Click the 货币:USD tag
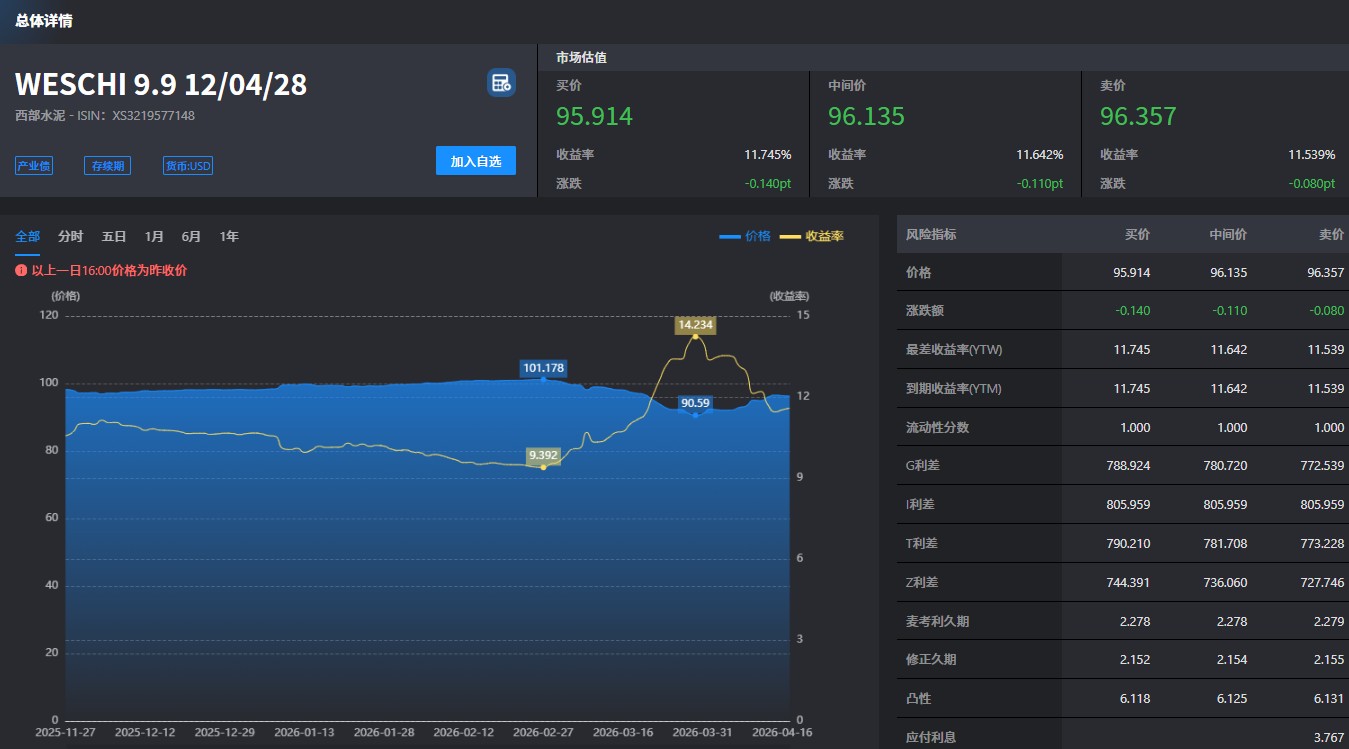Viewport: 1349px width, 749px height. click(x=188, y=166)
